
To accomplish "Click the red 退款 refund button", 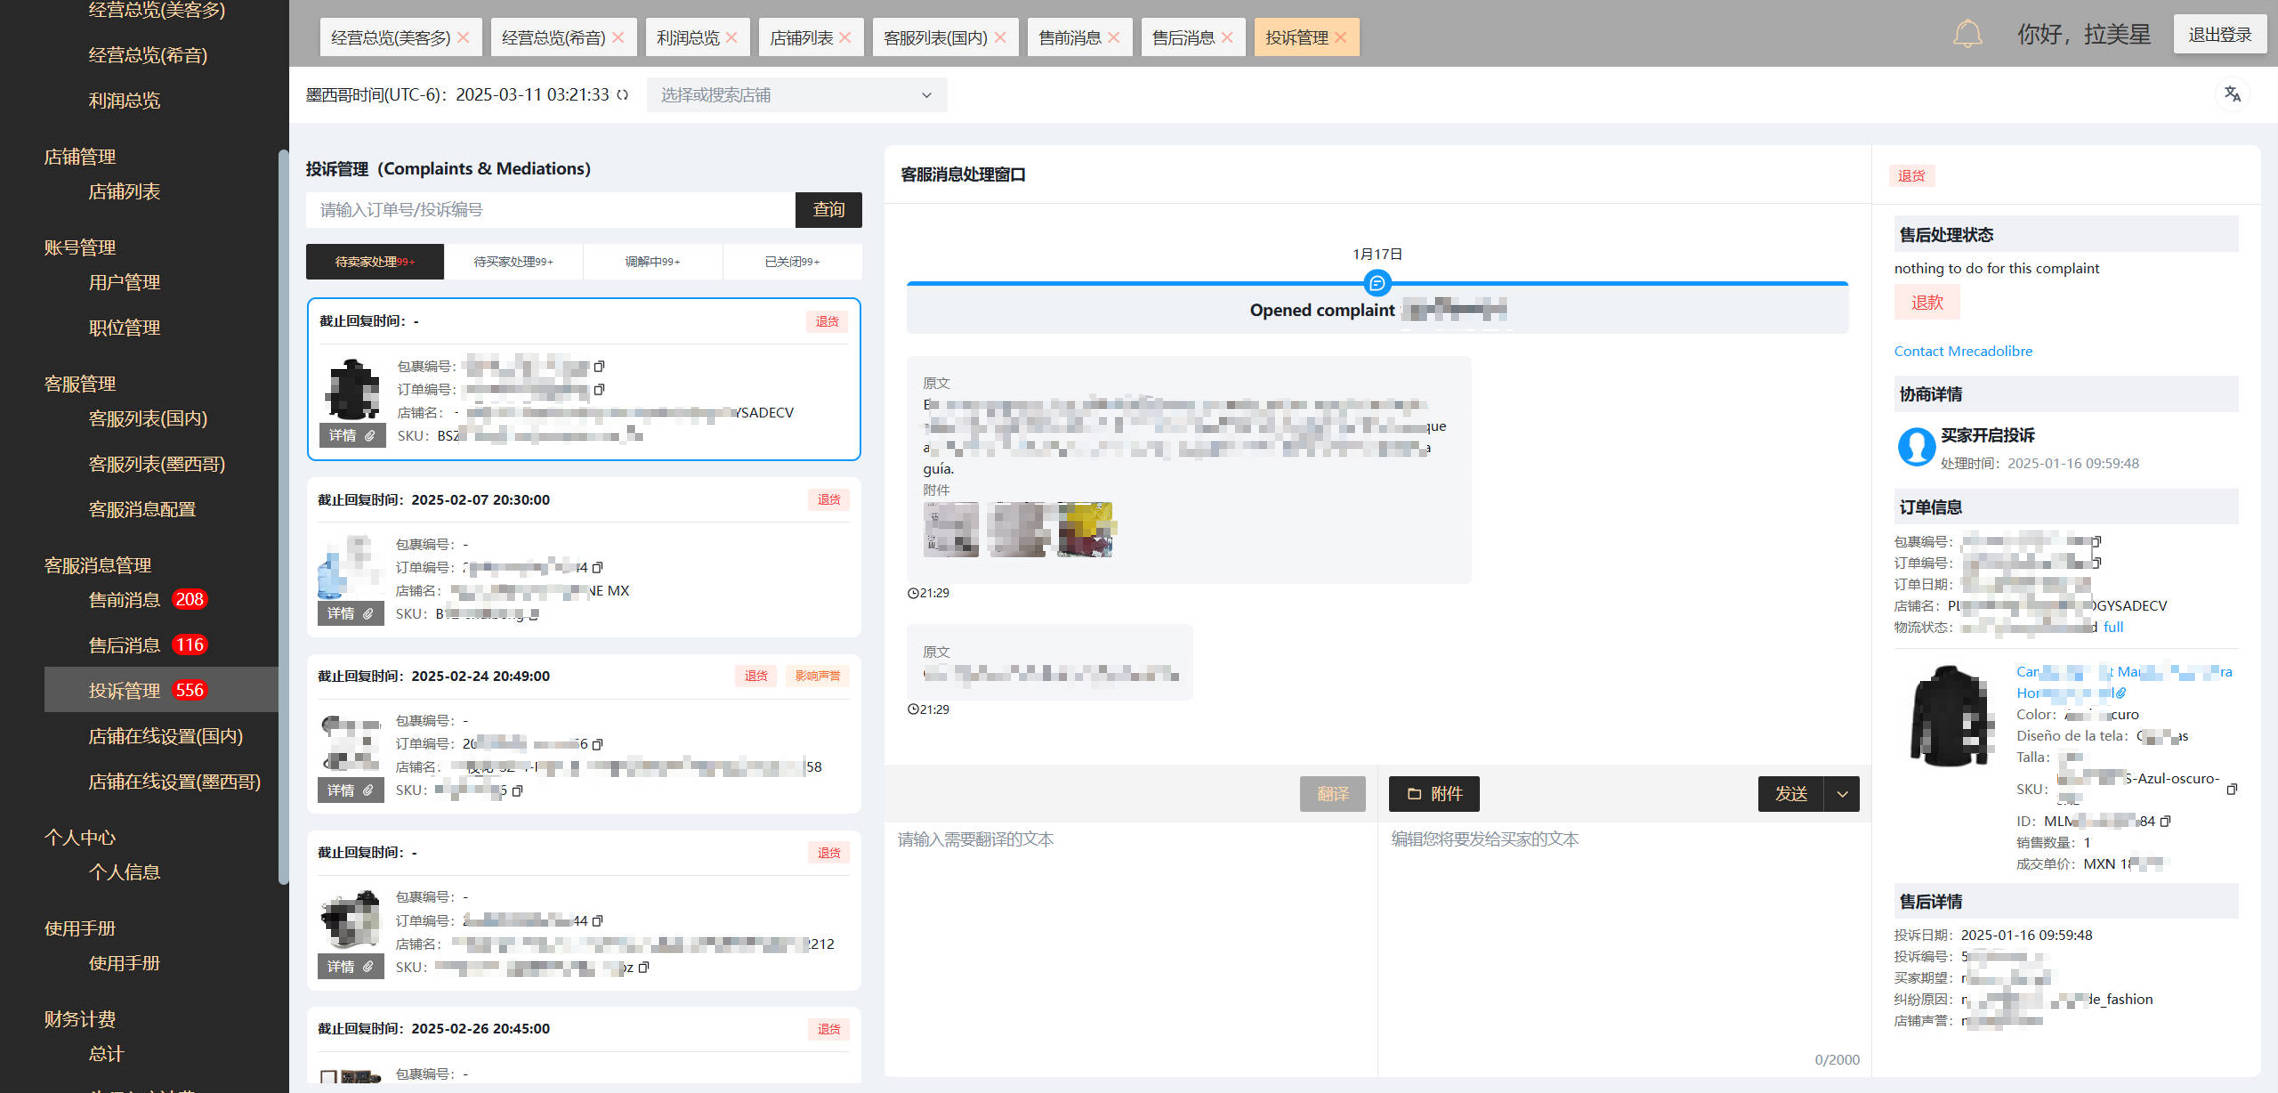I will point(1926,302).
